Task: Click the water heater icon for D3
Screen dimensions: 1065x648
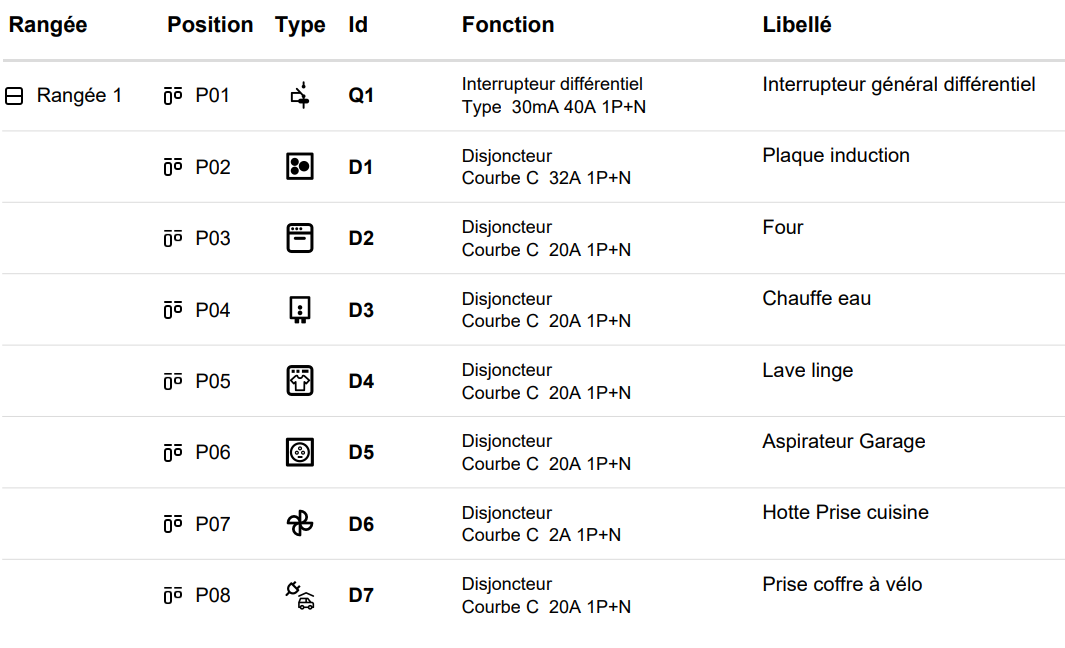Action: [300, 310]
